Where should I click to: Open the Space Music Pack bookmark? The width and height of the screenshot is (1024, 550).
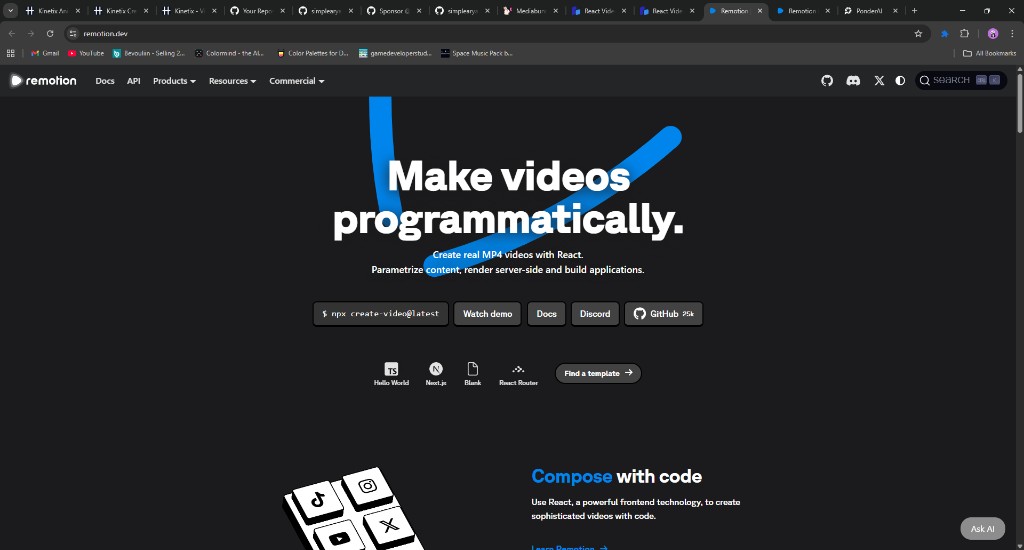477,53
